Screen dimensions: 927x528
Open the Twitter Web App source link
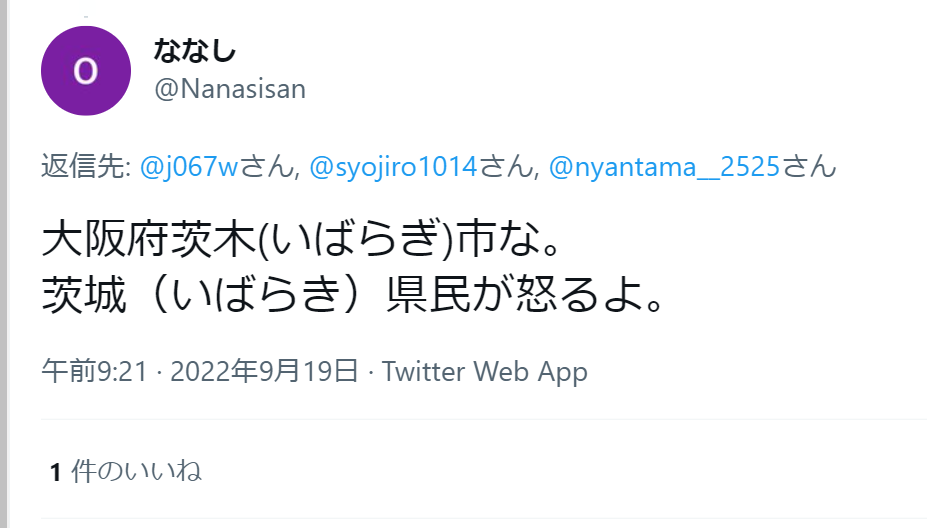coord(485,372)
